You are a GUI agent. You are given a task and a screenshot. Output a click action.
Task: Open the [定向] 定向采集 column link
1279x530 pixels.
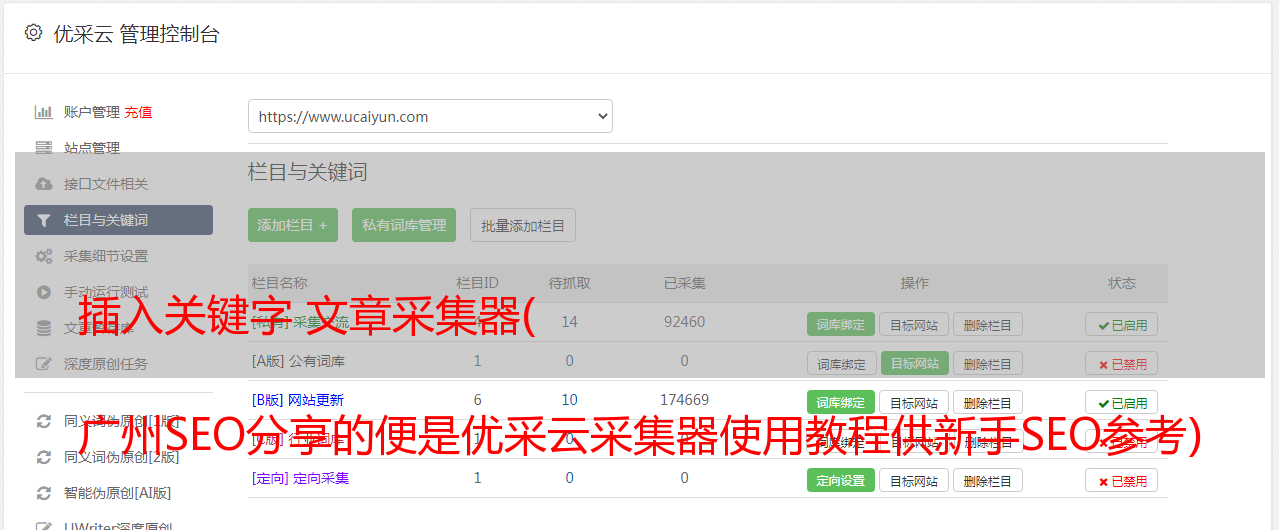click(x=300, y=478)
